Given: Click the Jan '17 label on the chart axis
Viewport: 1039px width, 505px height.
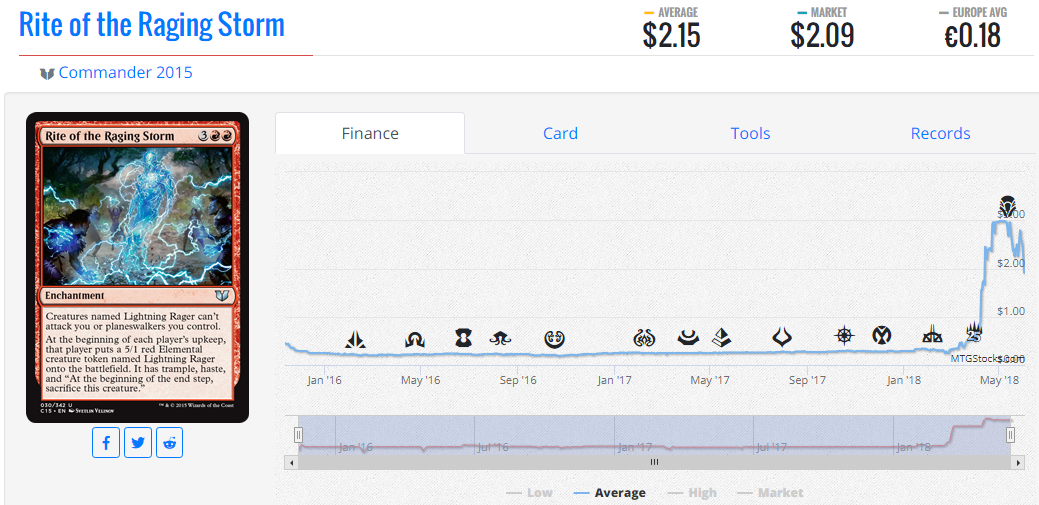Looking at the screenshot, I should pos(614,380).
